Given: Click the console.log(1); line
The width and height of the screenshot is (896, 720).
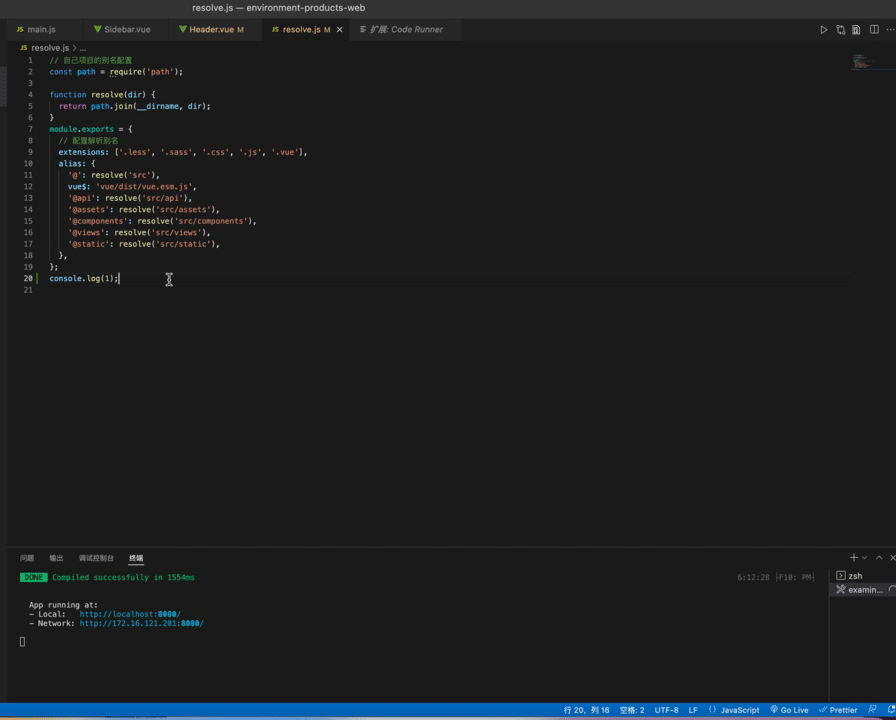Looking at the screenshot, I should [84, 278].
